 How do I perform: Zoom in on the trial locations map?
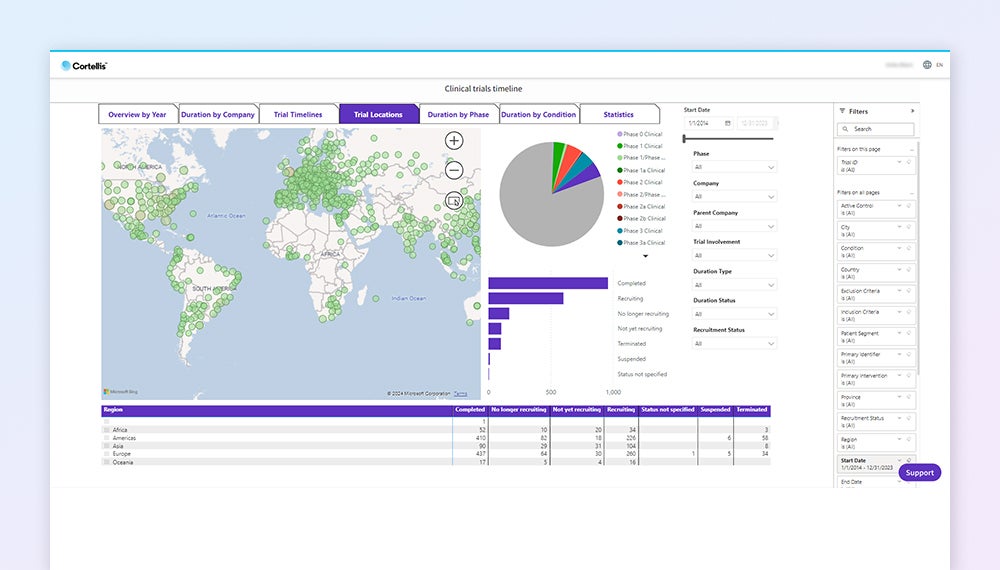(x=454, y=141)
